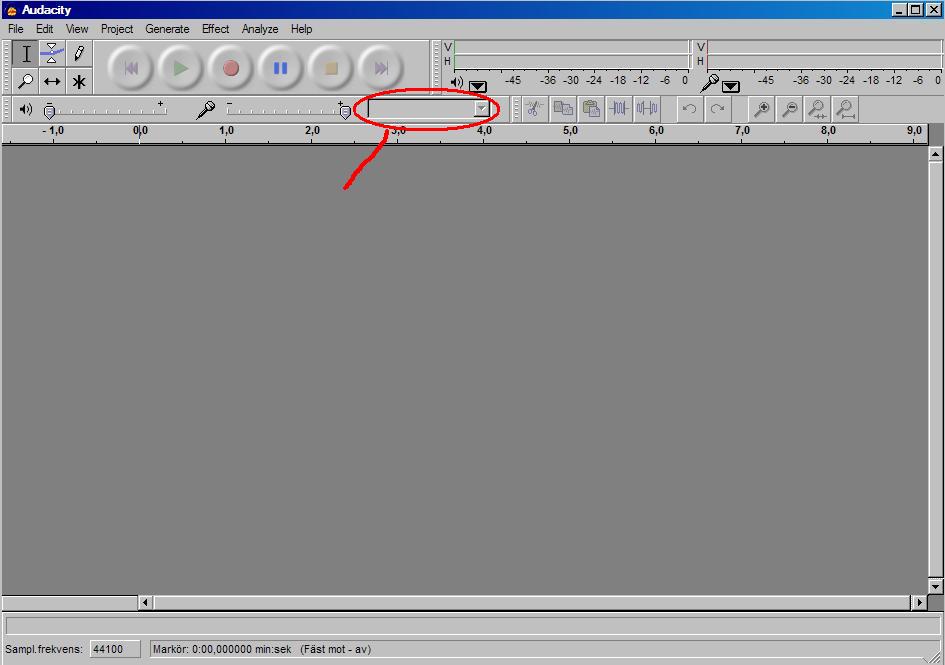
Task: Click the mixer toolbar speaker icon
Action: pos(25,109)
